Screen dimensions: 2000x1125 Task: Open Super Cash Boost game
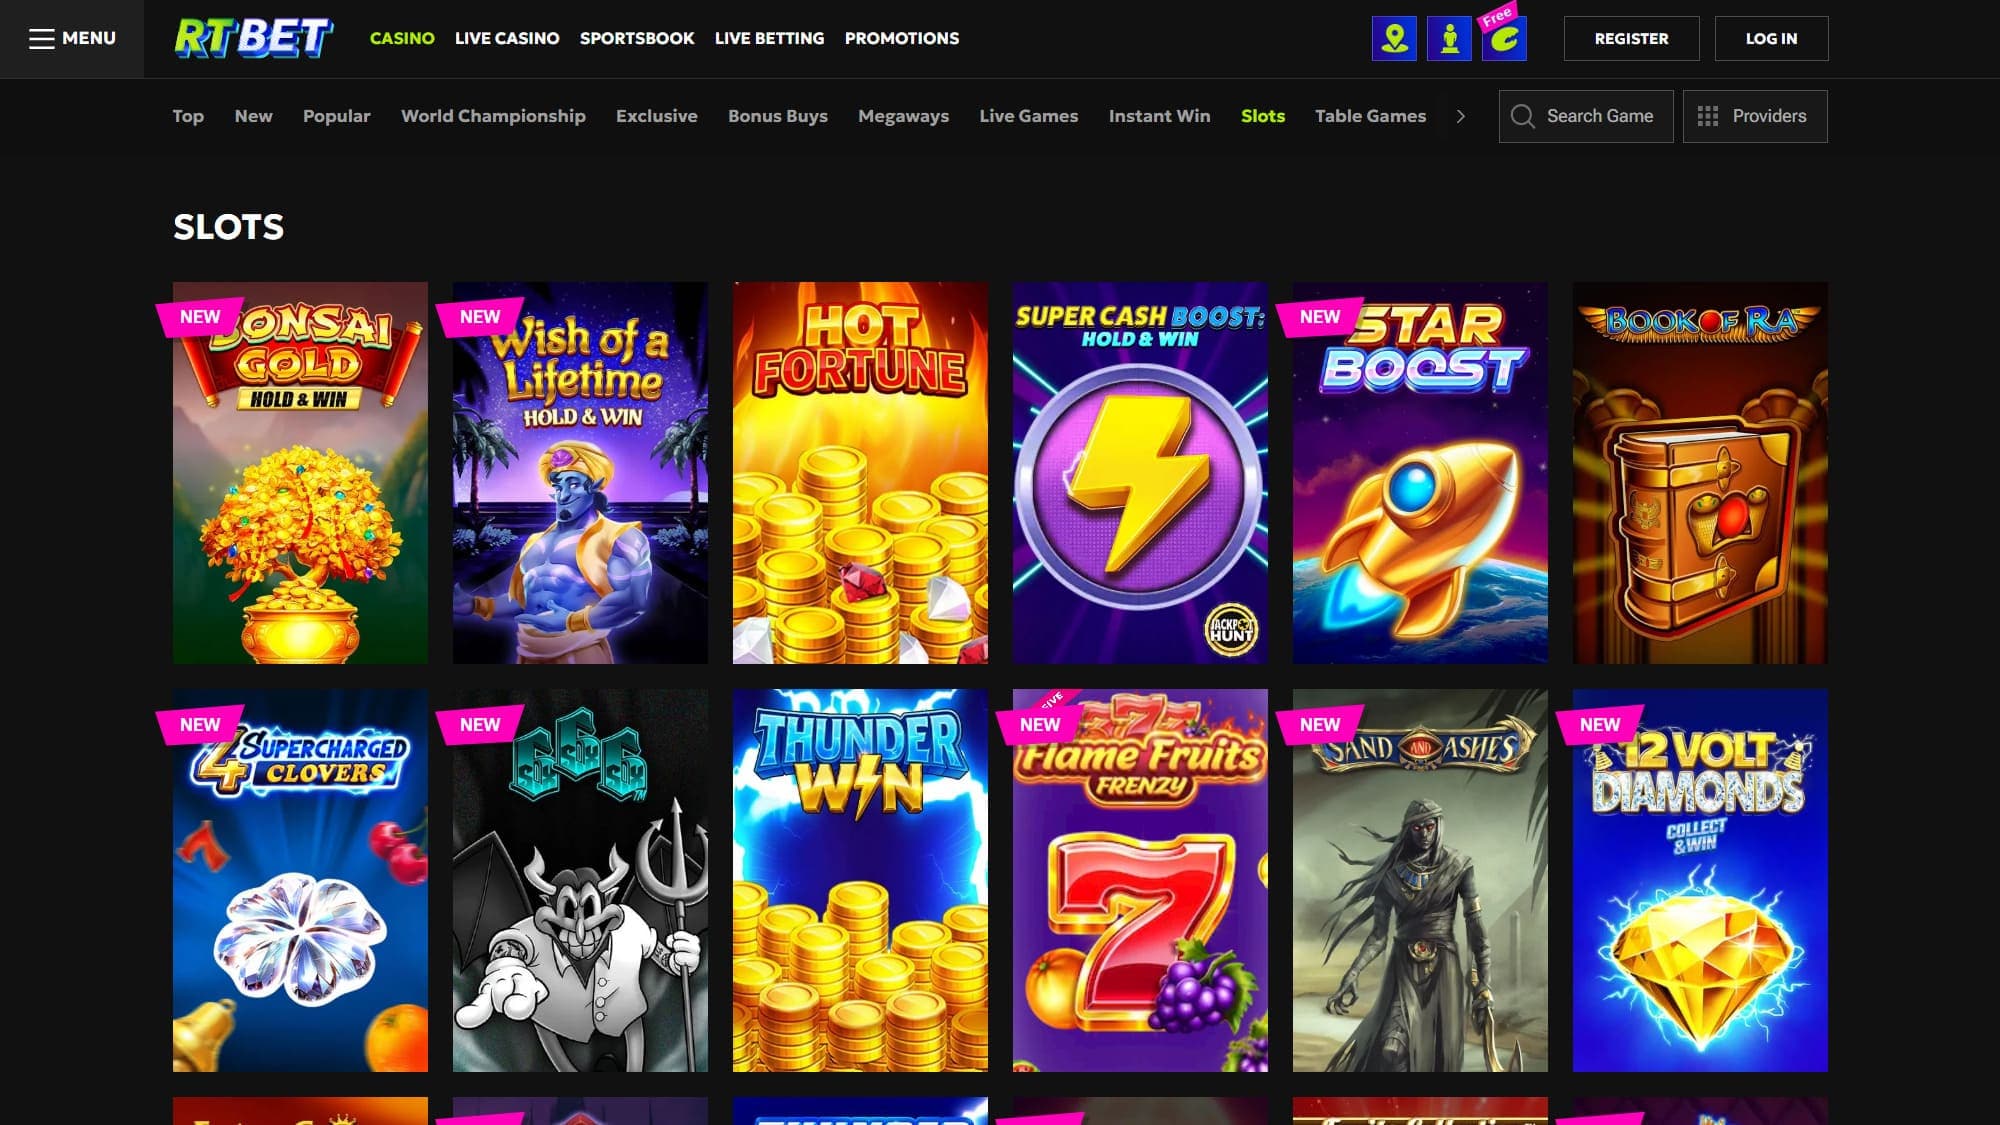click(x=1140, y=473)
